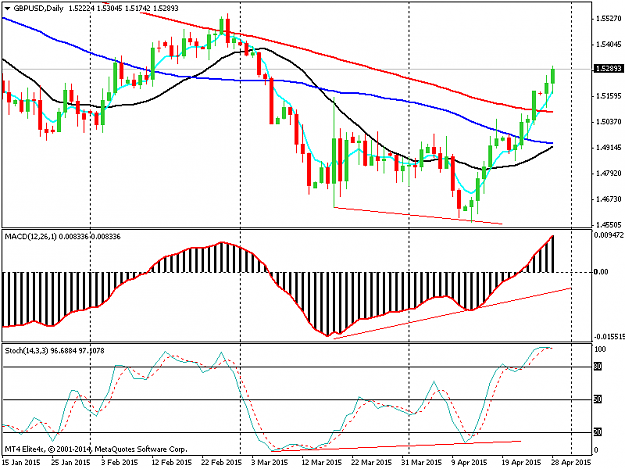Select the date label 25 Jan 2015
Image resolution: width=625 pixels, height=469 pixels.
coord(71,463)
